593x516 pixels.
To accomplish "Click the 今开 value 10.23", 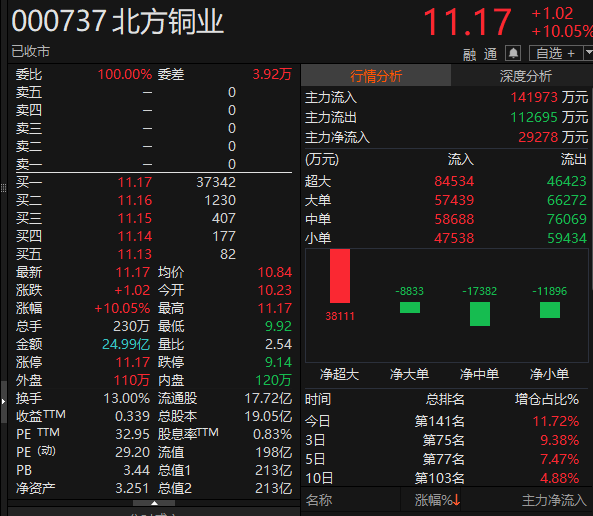I will pos(275,290).
